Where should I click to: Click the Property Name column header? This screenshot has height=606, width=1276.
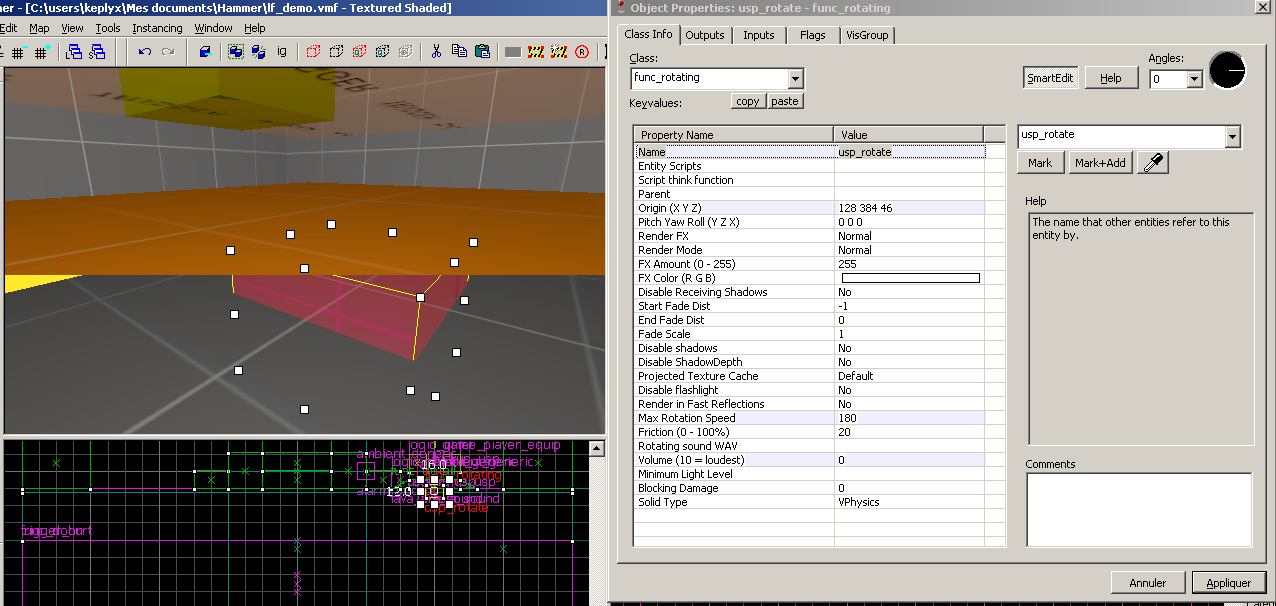pos(734,135)
